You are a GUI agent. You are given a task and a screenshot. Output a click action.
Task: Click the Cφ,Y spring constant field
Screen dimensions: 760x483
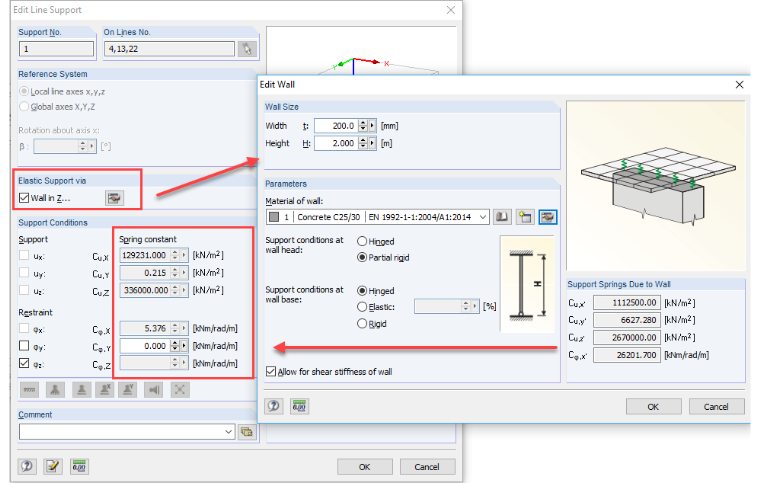point(145,346)
